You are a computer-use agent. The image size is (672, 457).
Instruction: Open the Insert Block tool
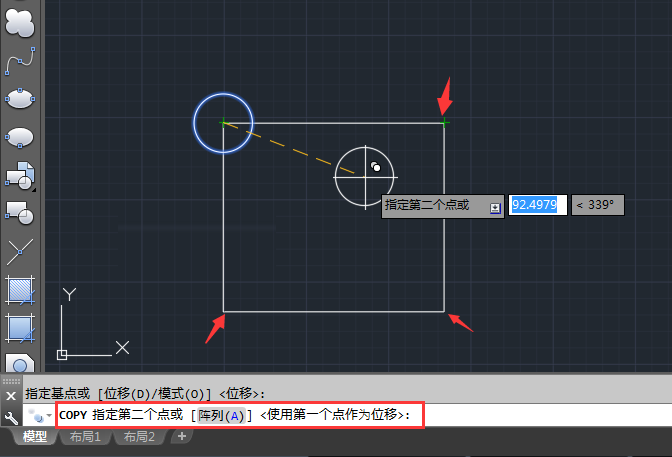(x=20, y=175)
